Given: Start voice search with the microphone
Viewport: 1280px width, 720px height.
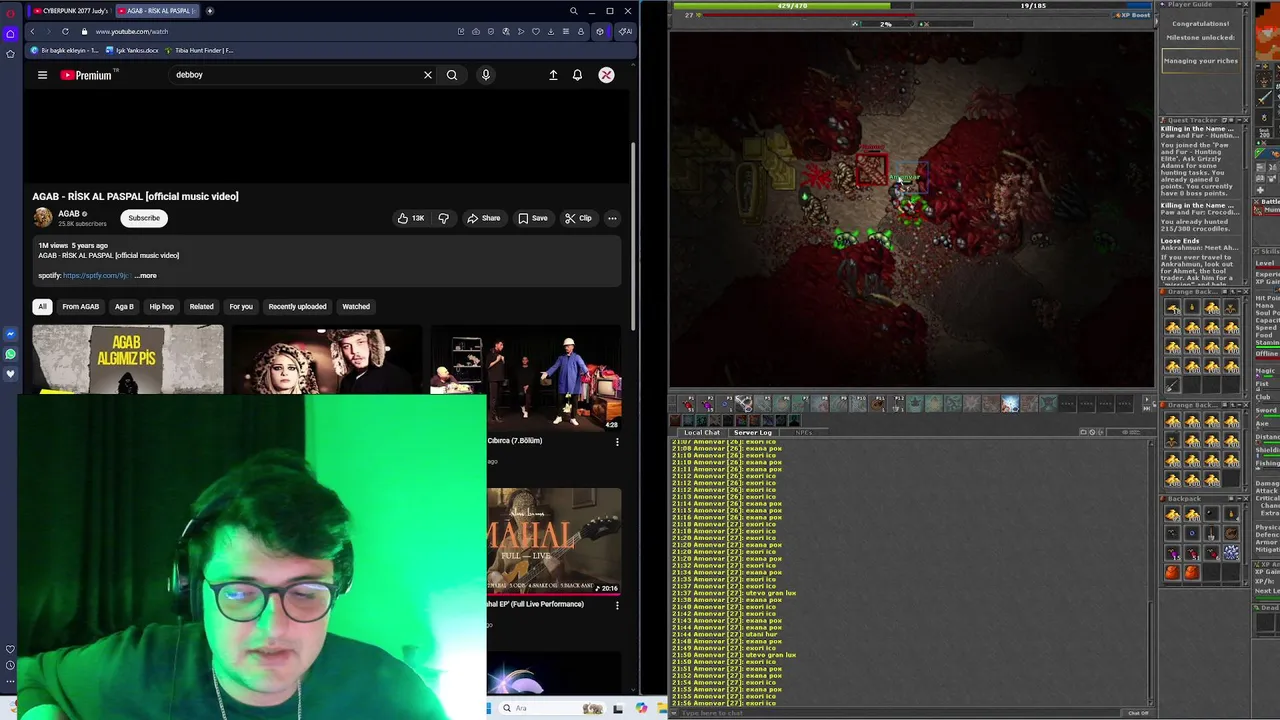Looking at the screenshot, I should coord(486,75).
